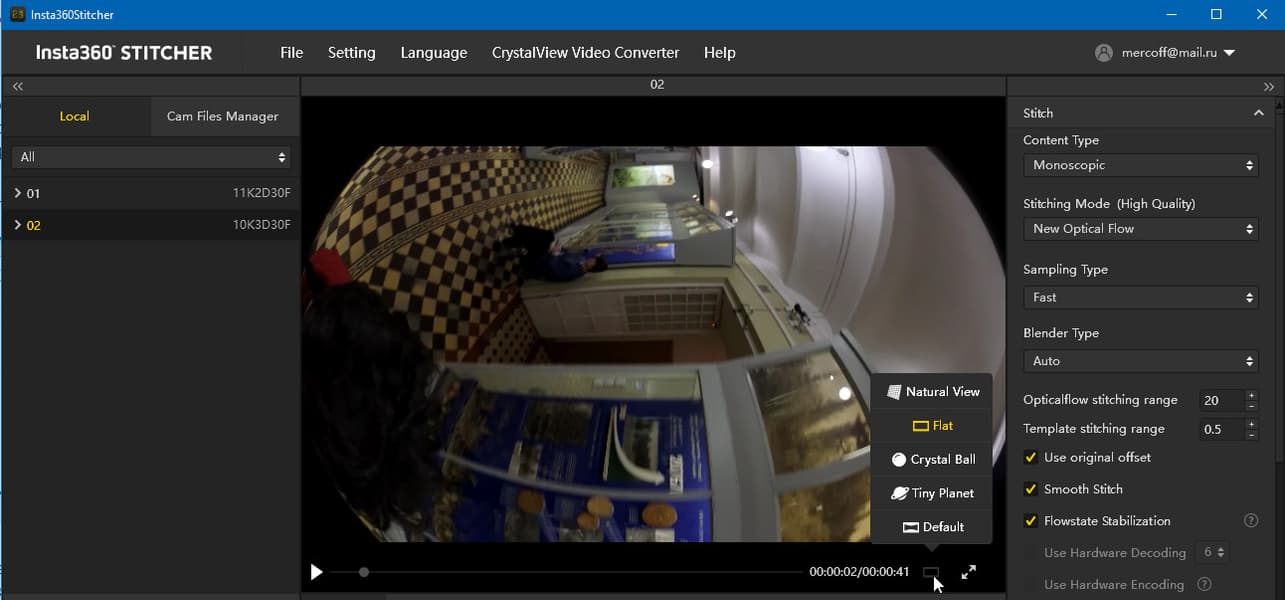Expand file 01 in the list
The image size is (1285, 600).
click(x=18, y=193)
